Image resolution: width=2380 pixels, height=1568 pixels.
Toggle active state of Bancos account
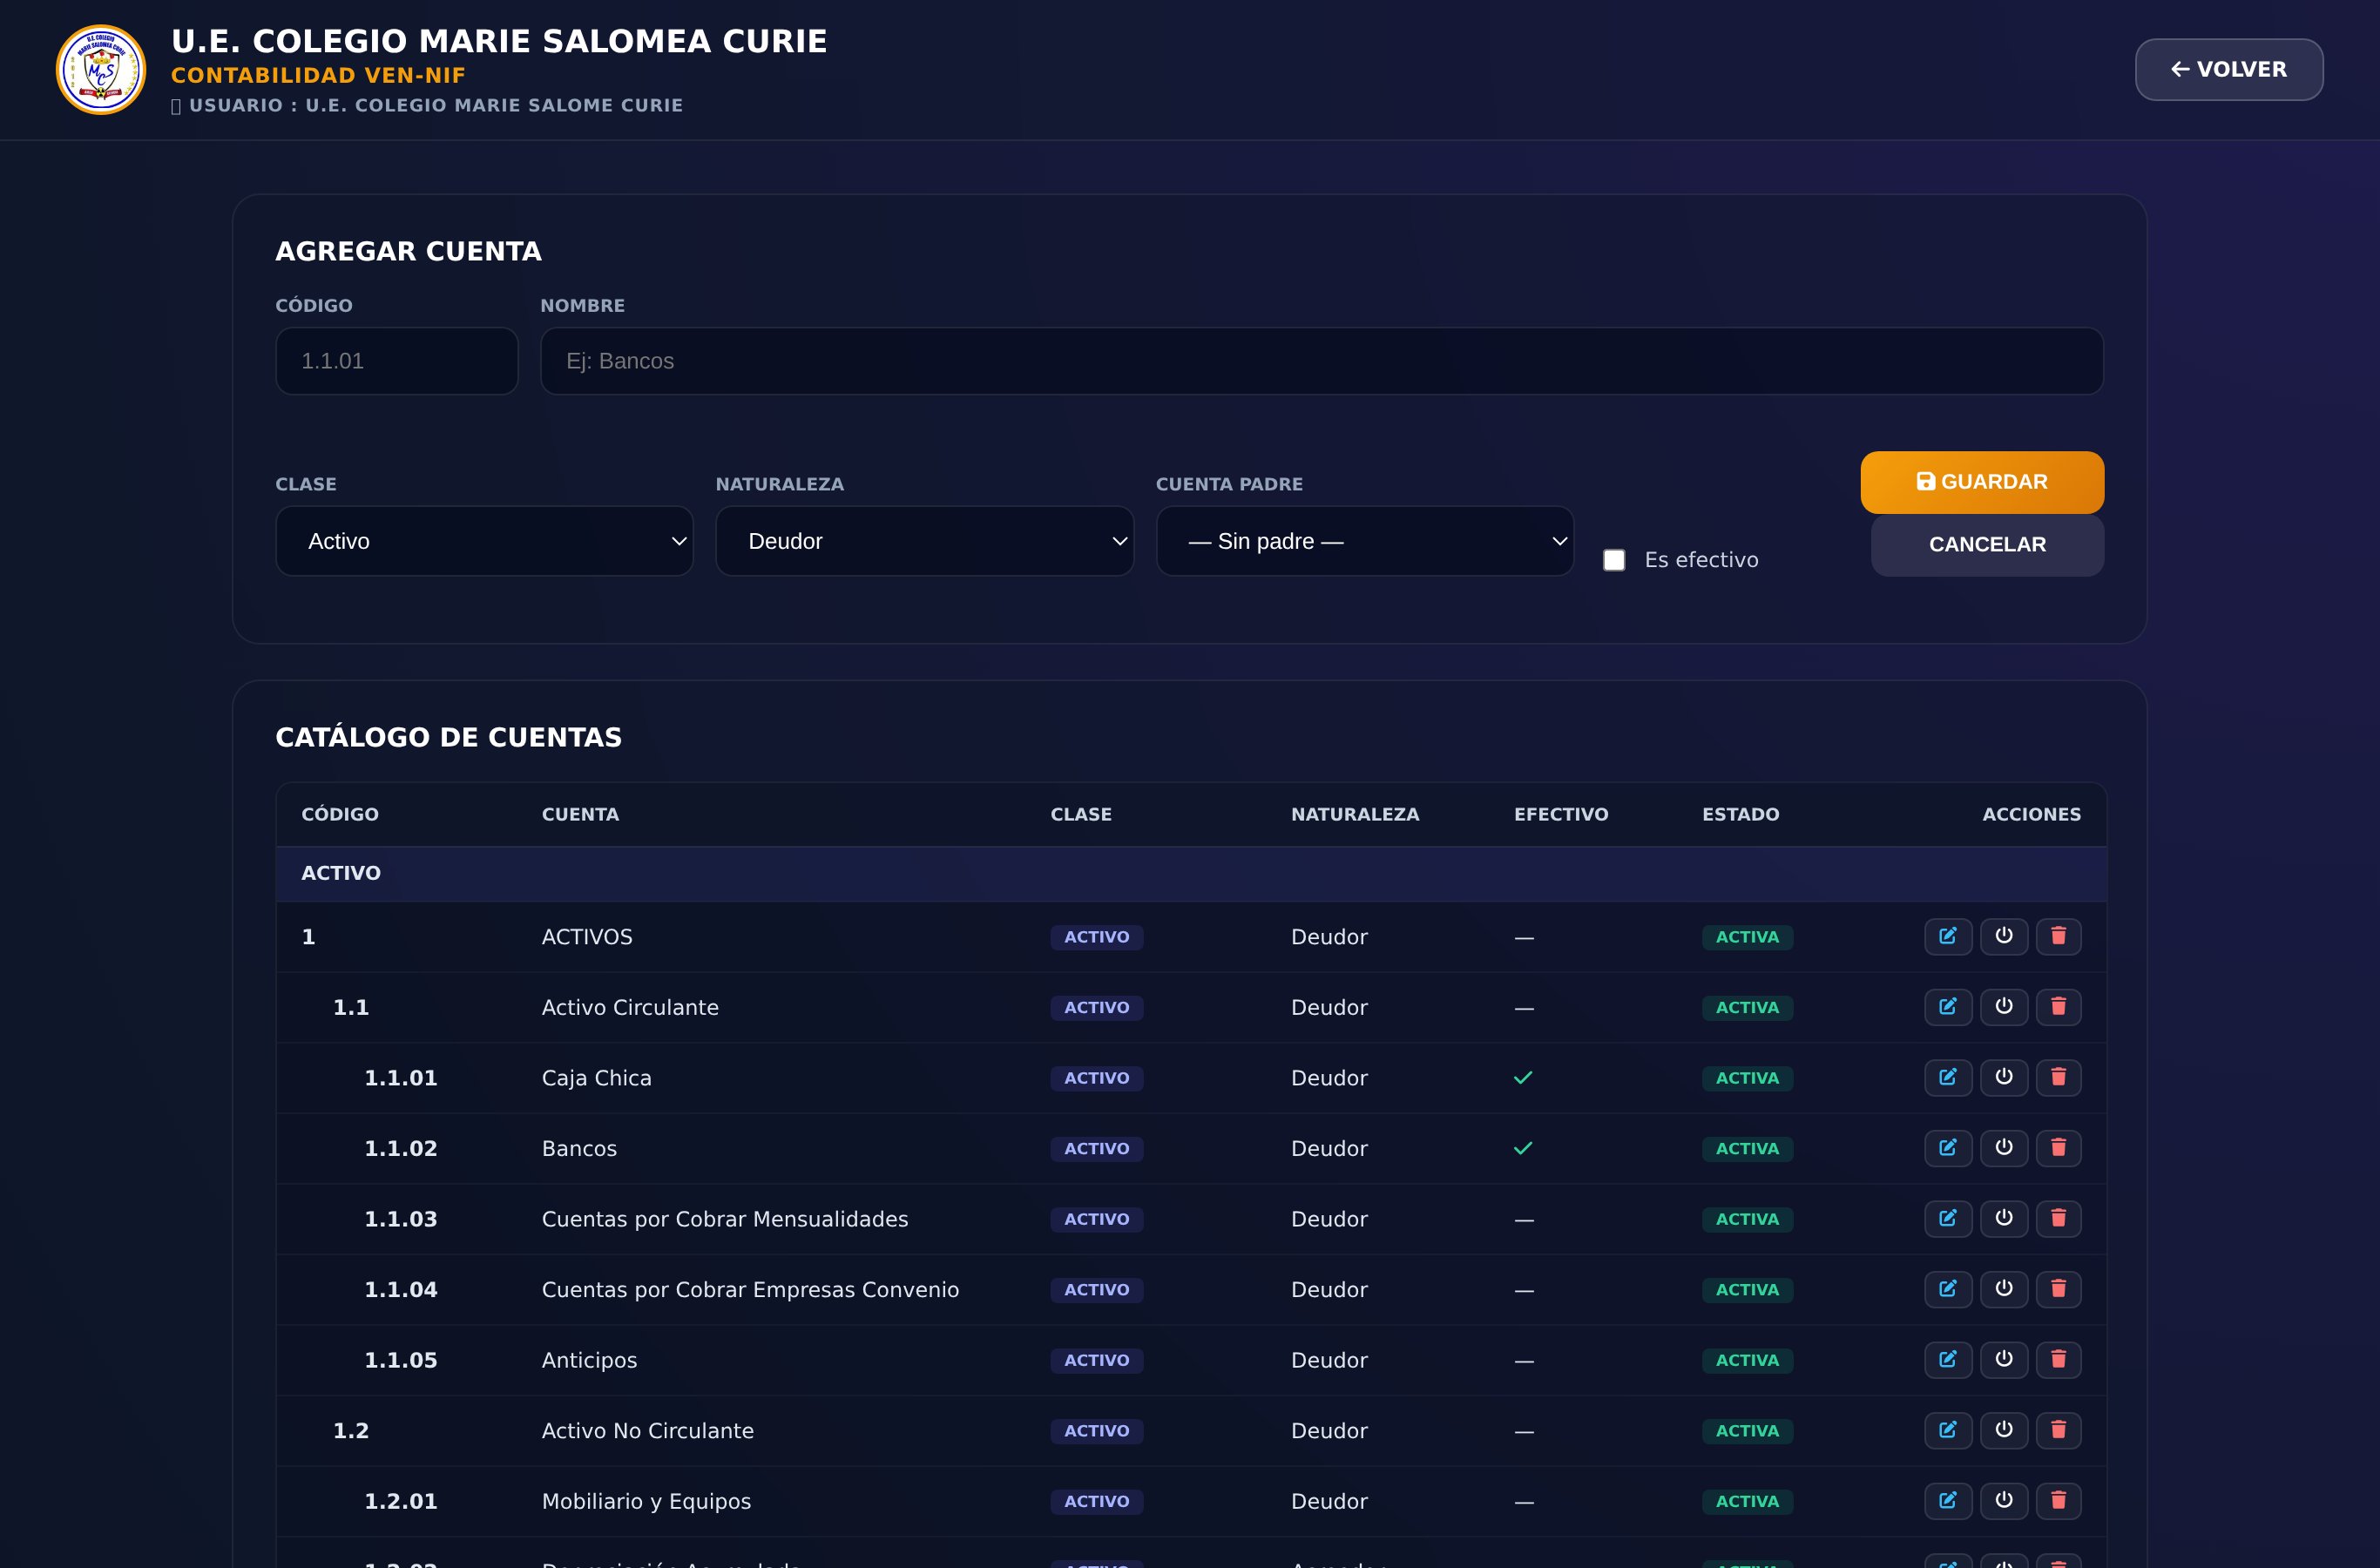2004,1148
